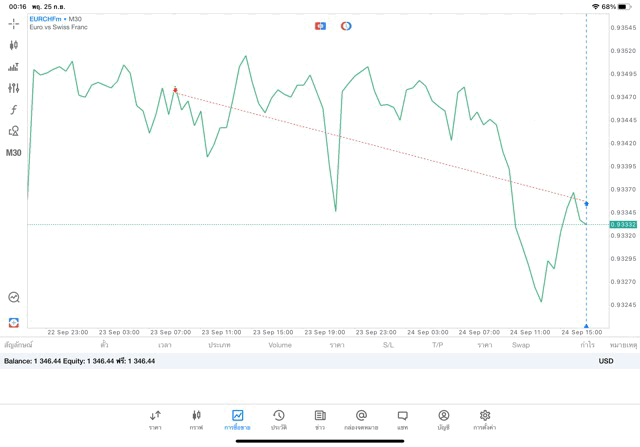This screenshot has width=640, height=447.
Task: Open the indicators list
Action: 13,67
